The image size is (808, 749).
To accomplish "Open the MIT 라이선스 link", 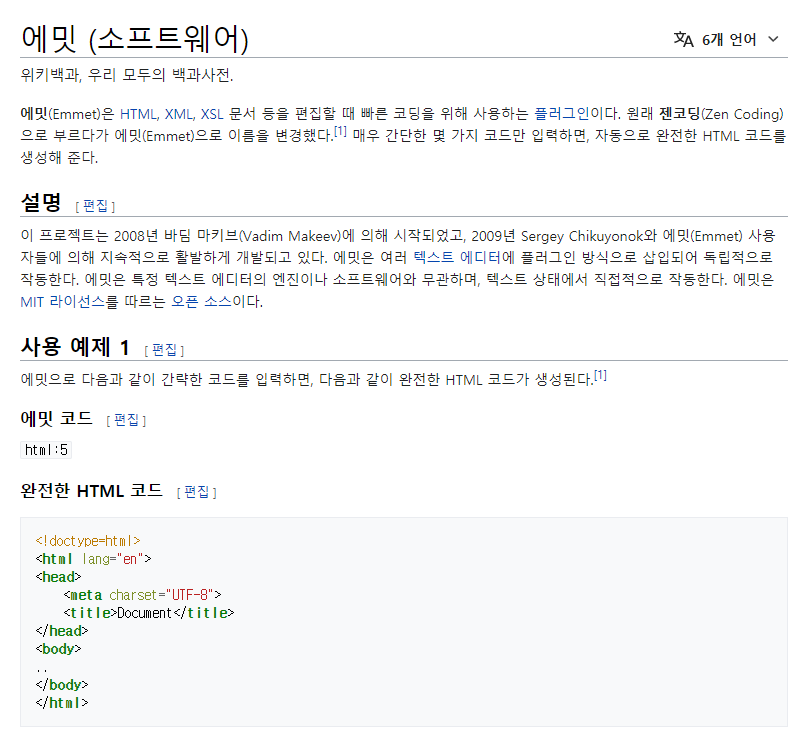I will [x=62, y=301].
